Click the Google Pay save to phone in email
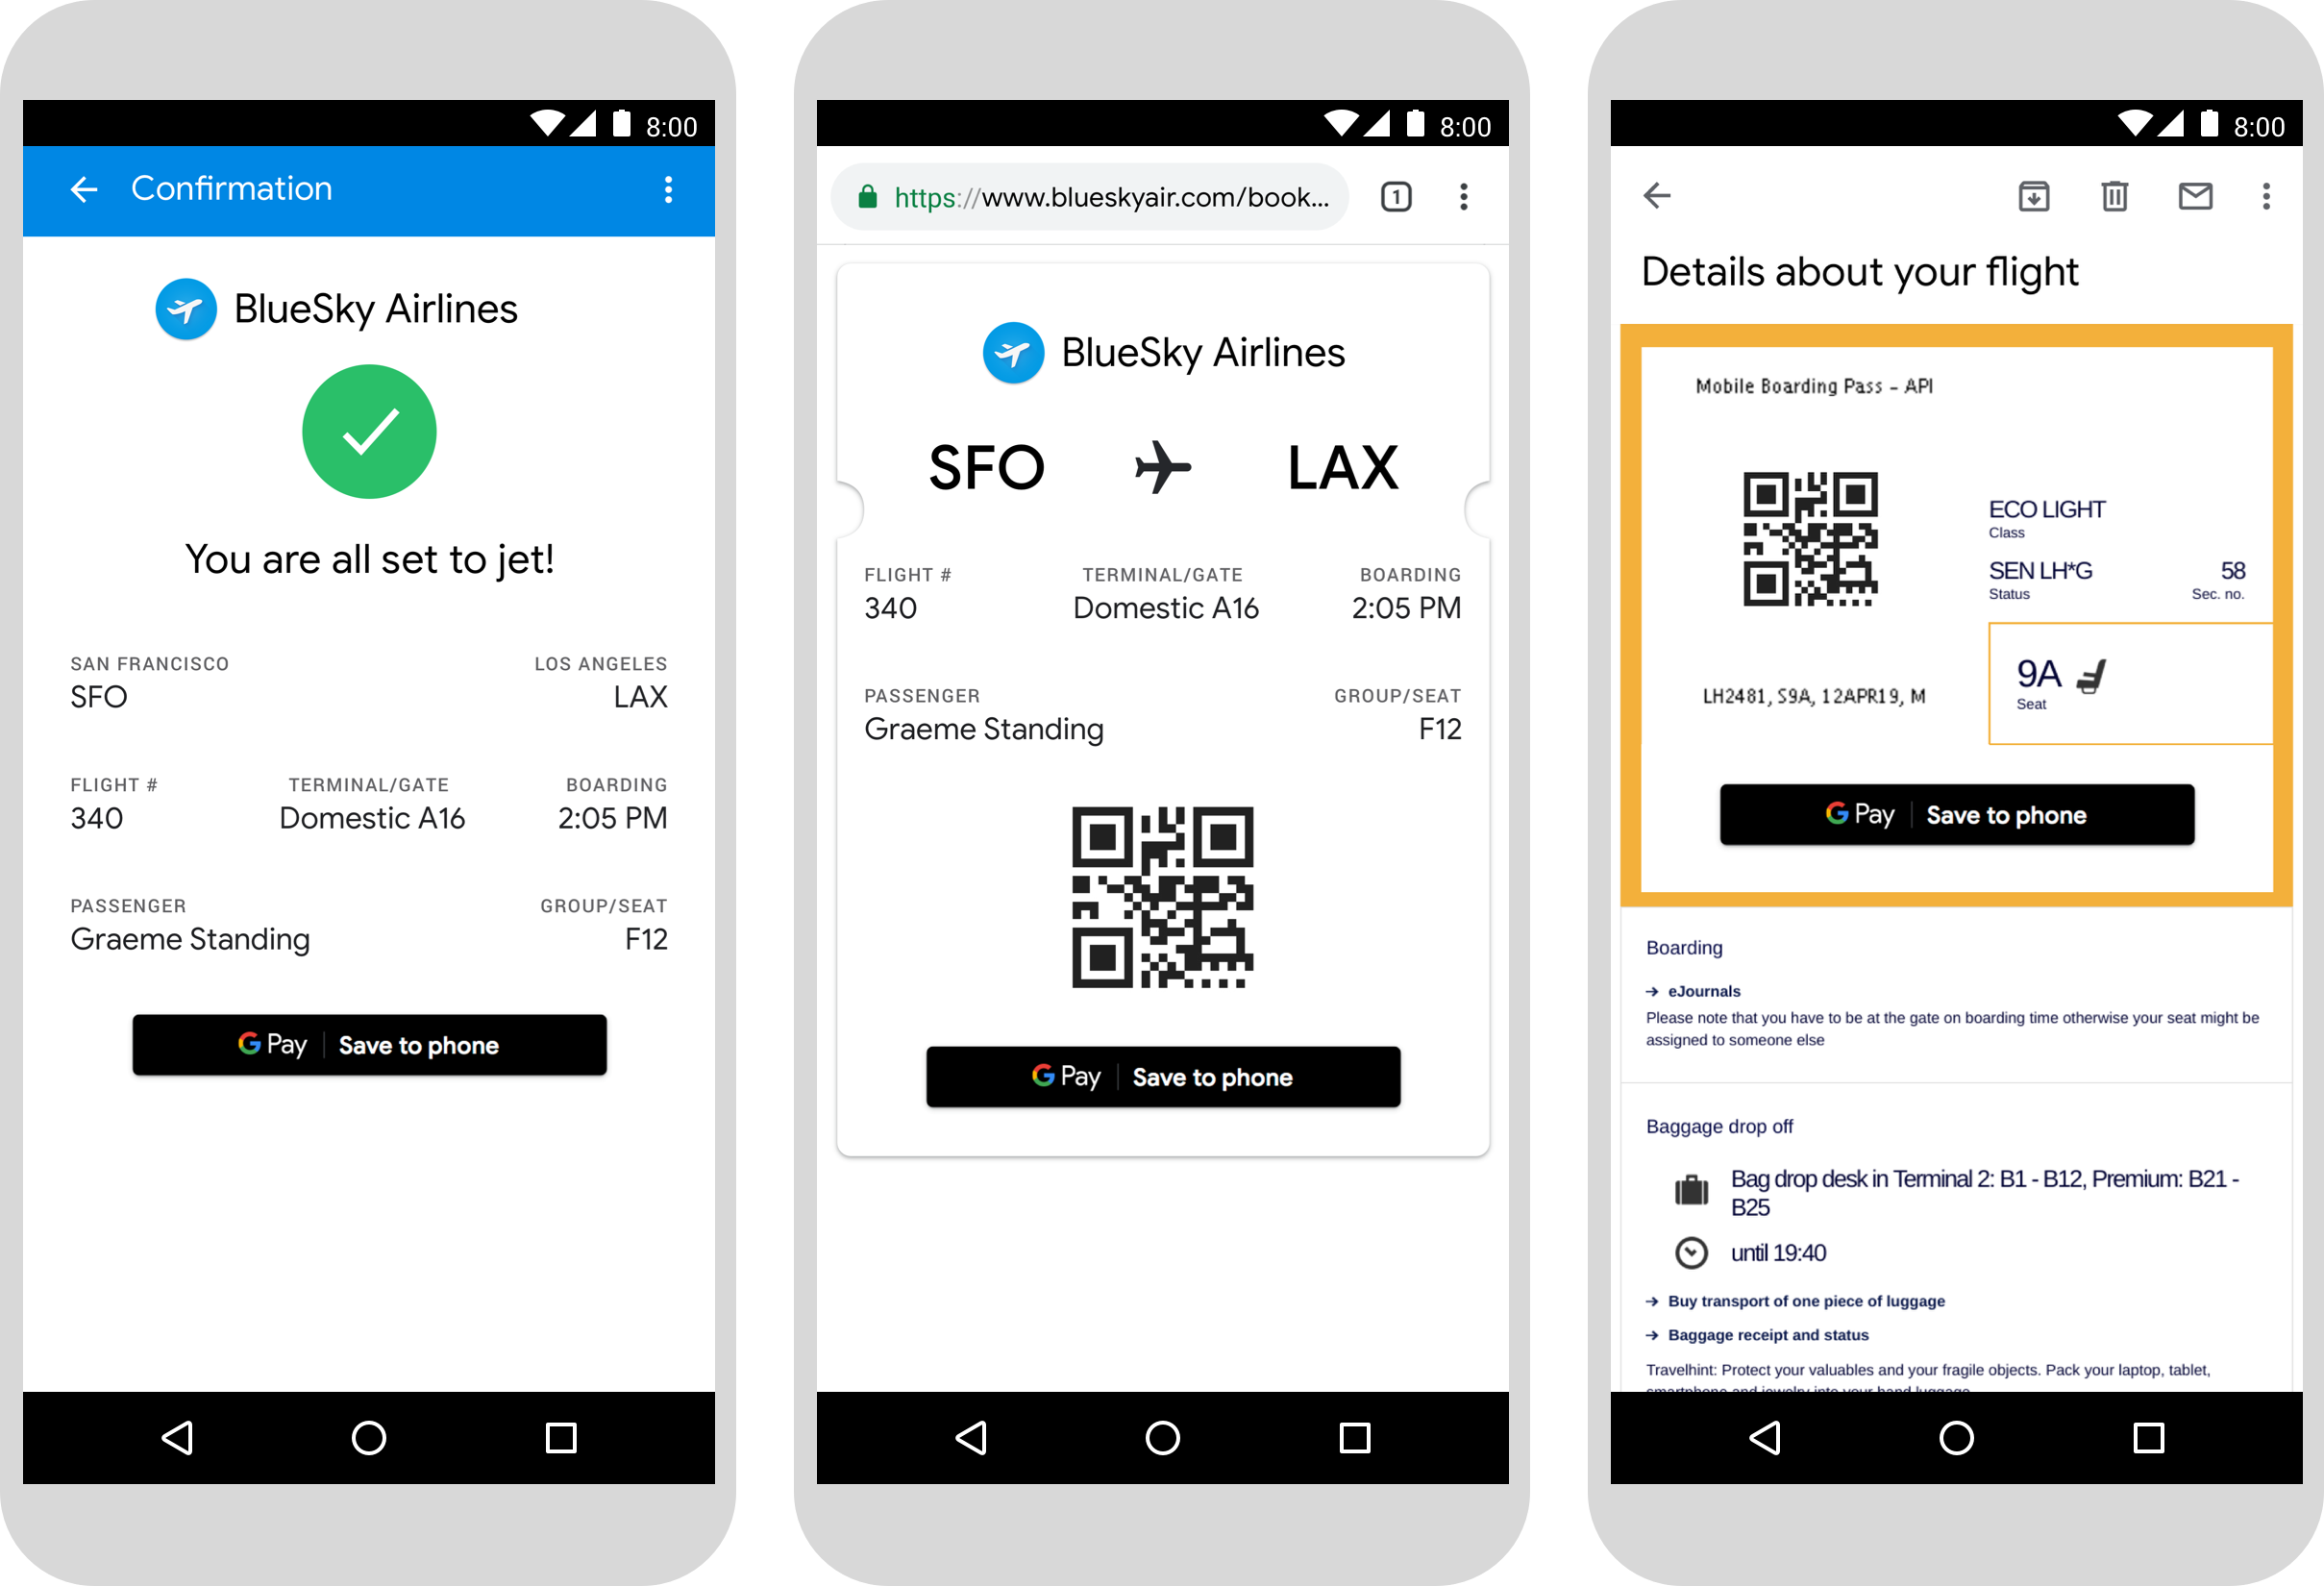 tap(1957, 816)
